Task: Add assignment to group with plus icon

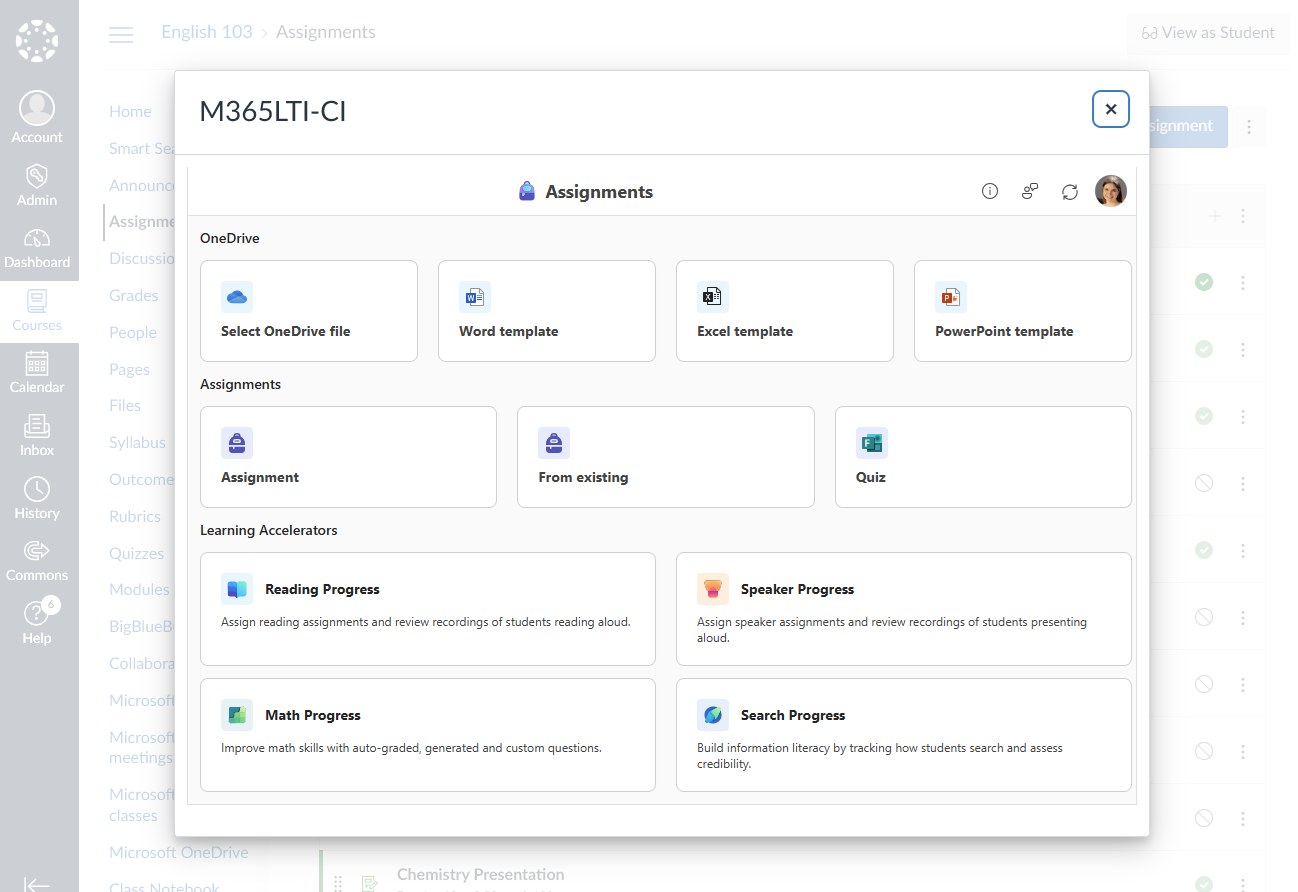Action: 1214,216
